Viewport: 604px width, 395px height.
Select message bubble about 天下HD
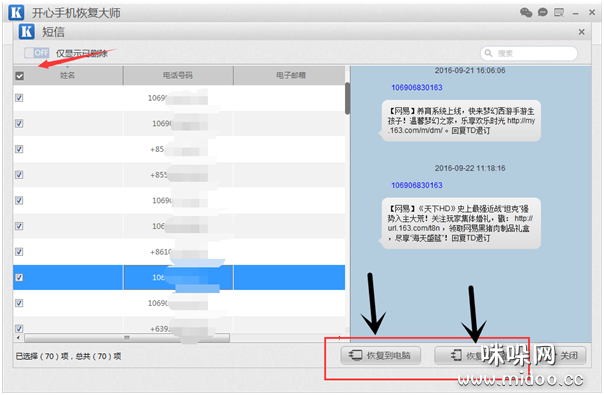pyautogui.click(x=461, y=223)
